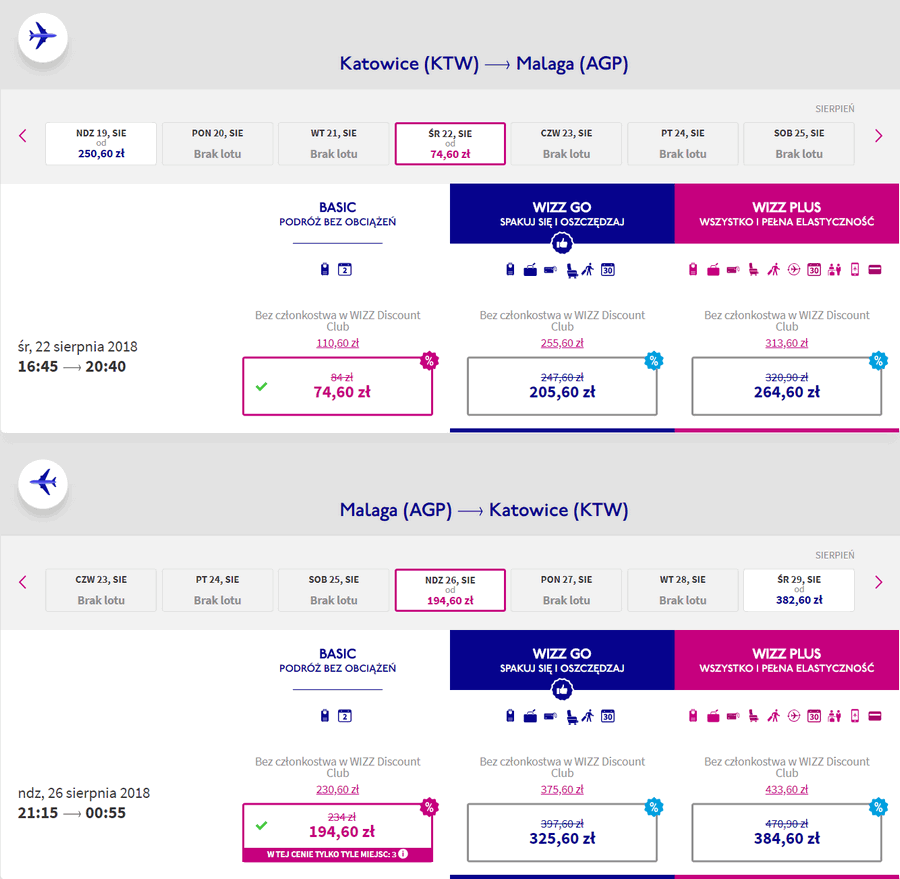Click percent discount badge on outbound 205,60 zł fare

pyautogui.click(x=654, y=361)
